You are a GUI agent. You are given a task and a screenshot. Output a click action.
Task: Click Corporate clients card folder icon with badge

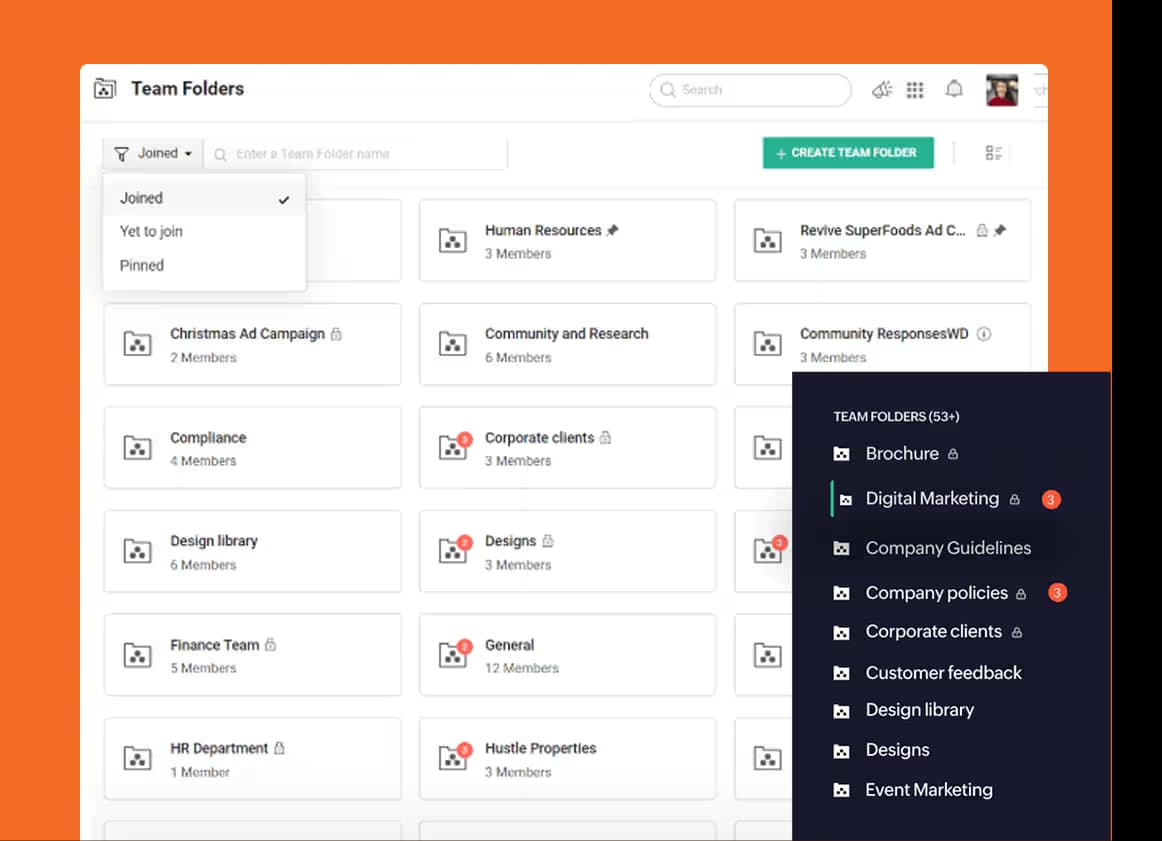[x=454, y=446]
